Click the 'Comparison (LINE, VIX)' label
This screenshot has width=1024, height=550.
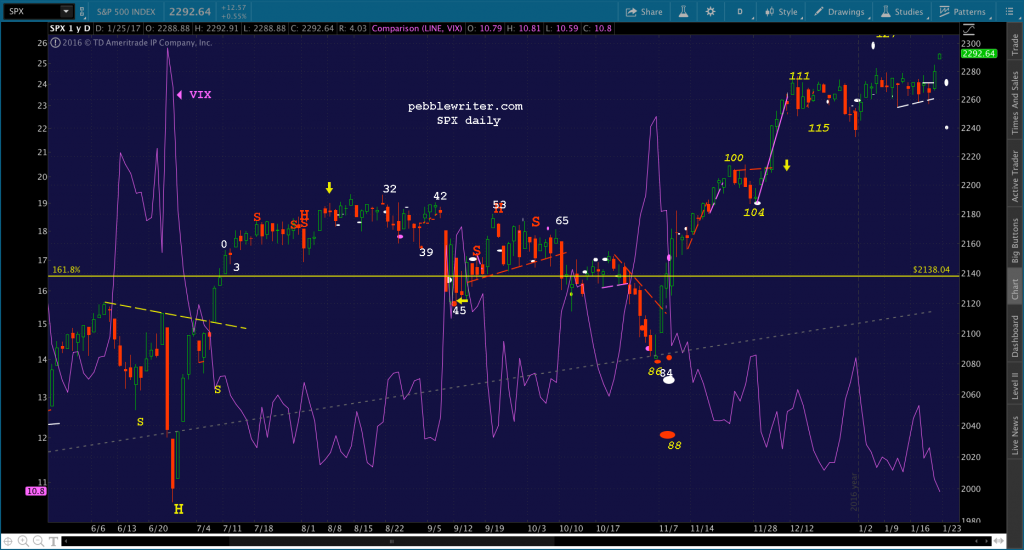(417, 28)
